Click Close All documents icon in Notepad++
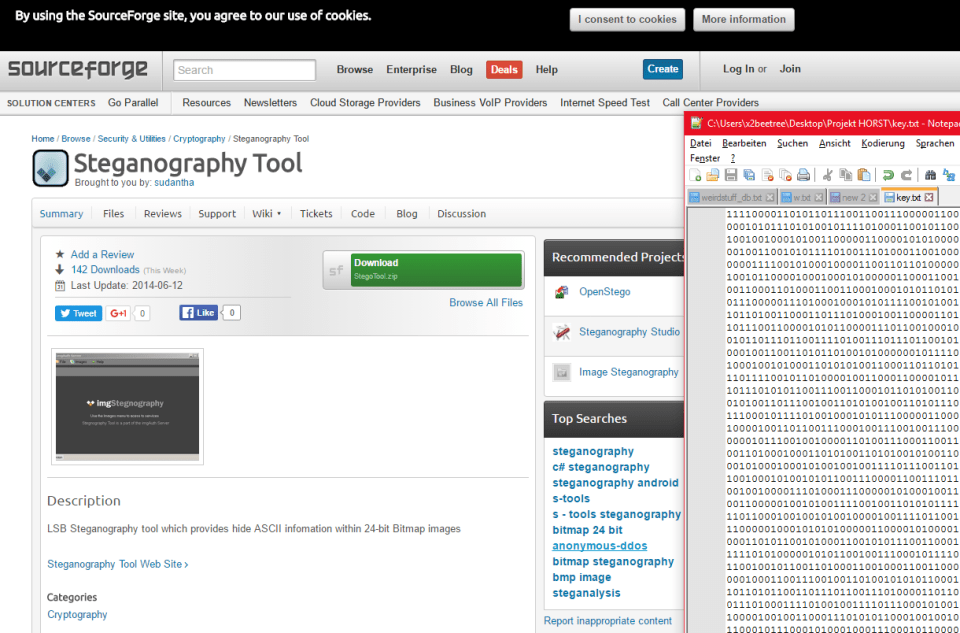This screenshot has width=960, height=633. coord(786,176)
